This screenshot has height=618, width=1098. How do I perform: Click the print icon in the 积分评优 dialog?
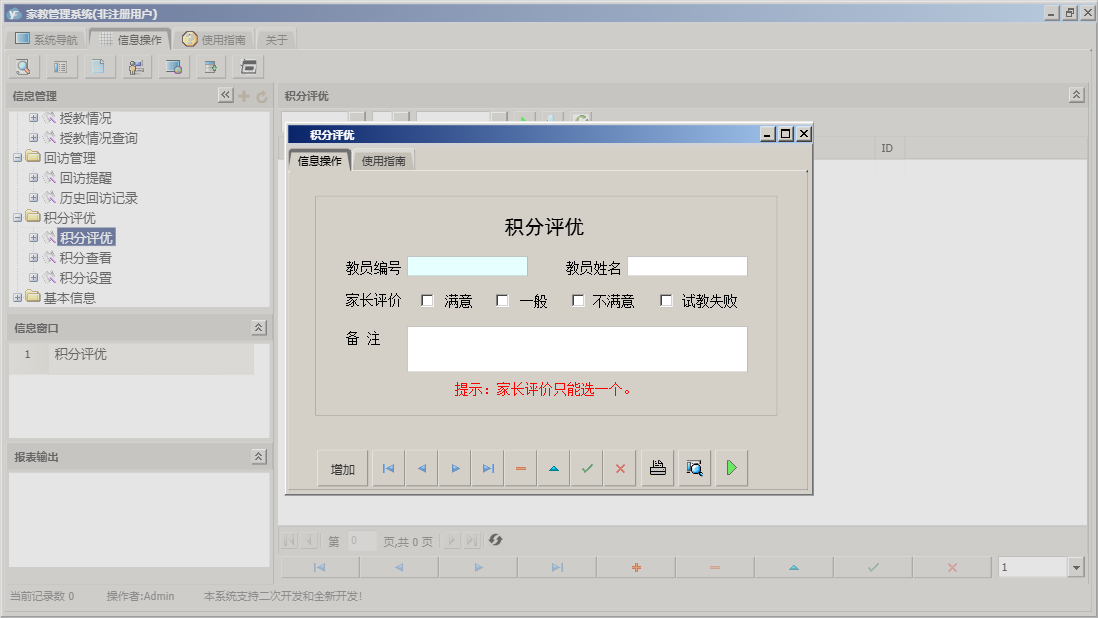[657, 468]
